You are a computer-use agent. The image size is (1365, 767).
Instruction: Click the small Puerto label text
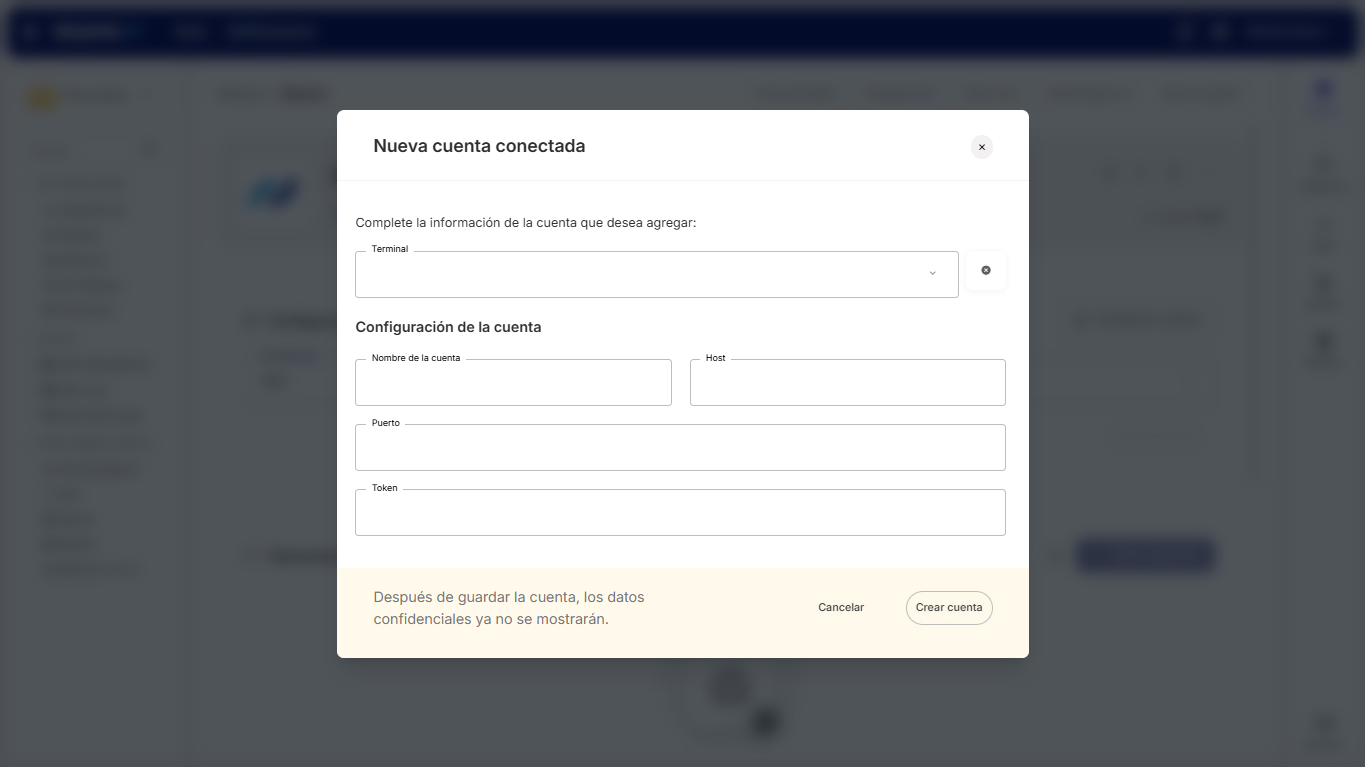[386, 423]
